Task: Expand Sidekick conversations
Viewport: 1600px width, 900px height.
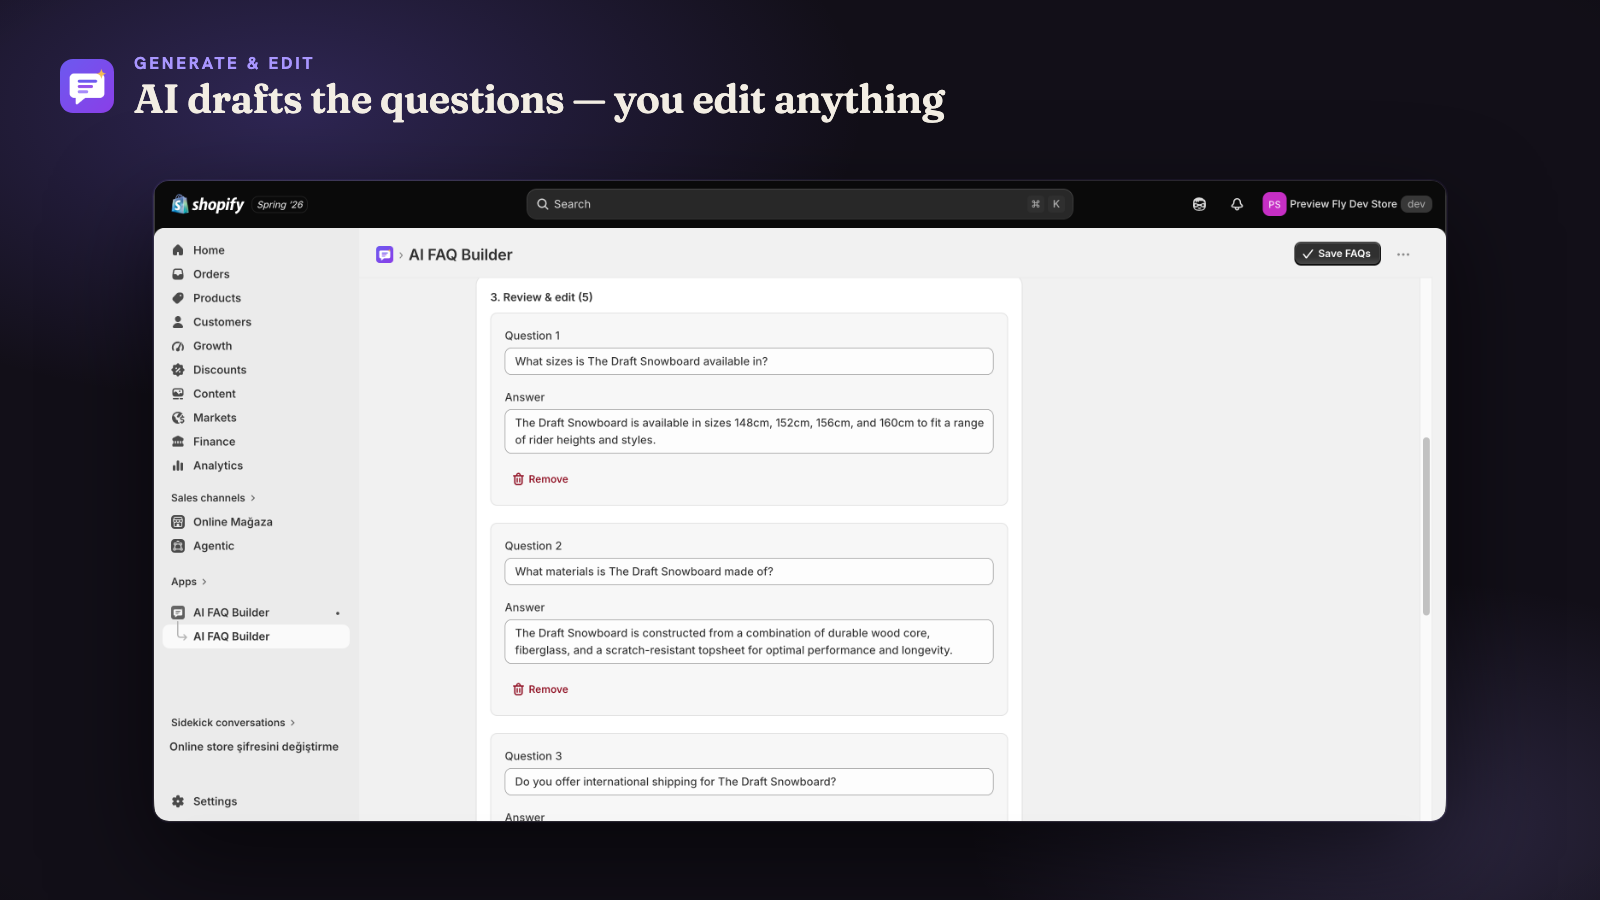Action: pyautogui.click(x=233, y=723)
